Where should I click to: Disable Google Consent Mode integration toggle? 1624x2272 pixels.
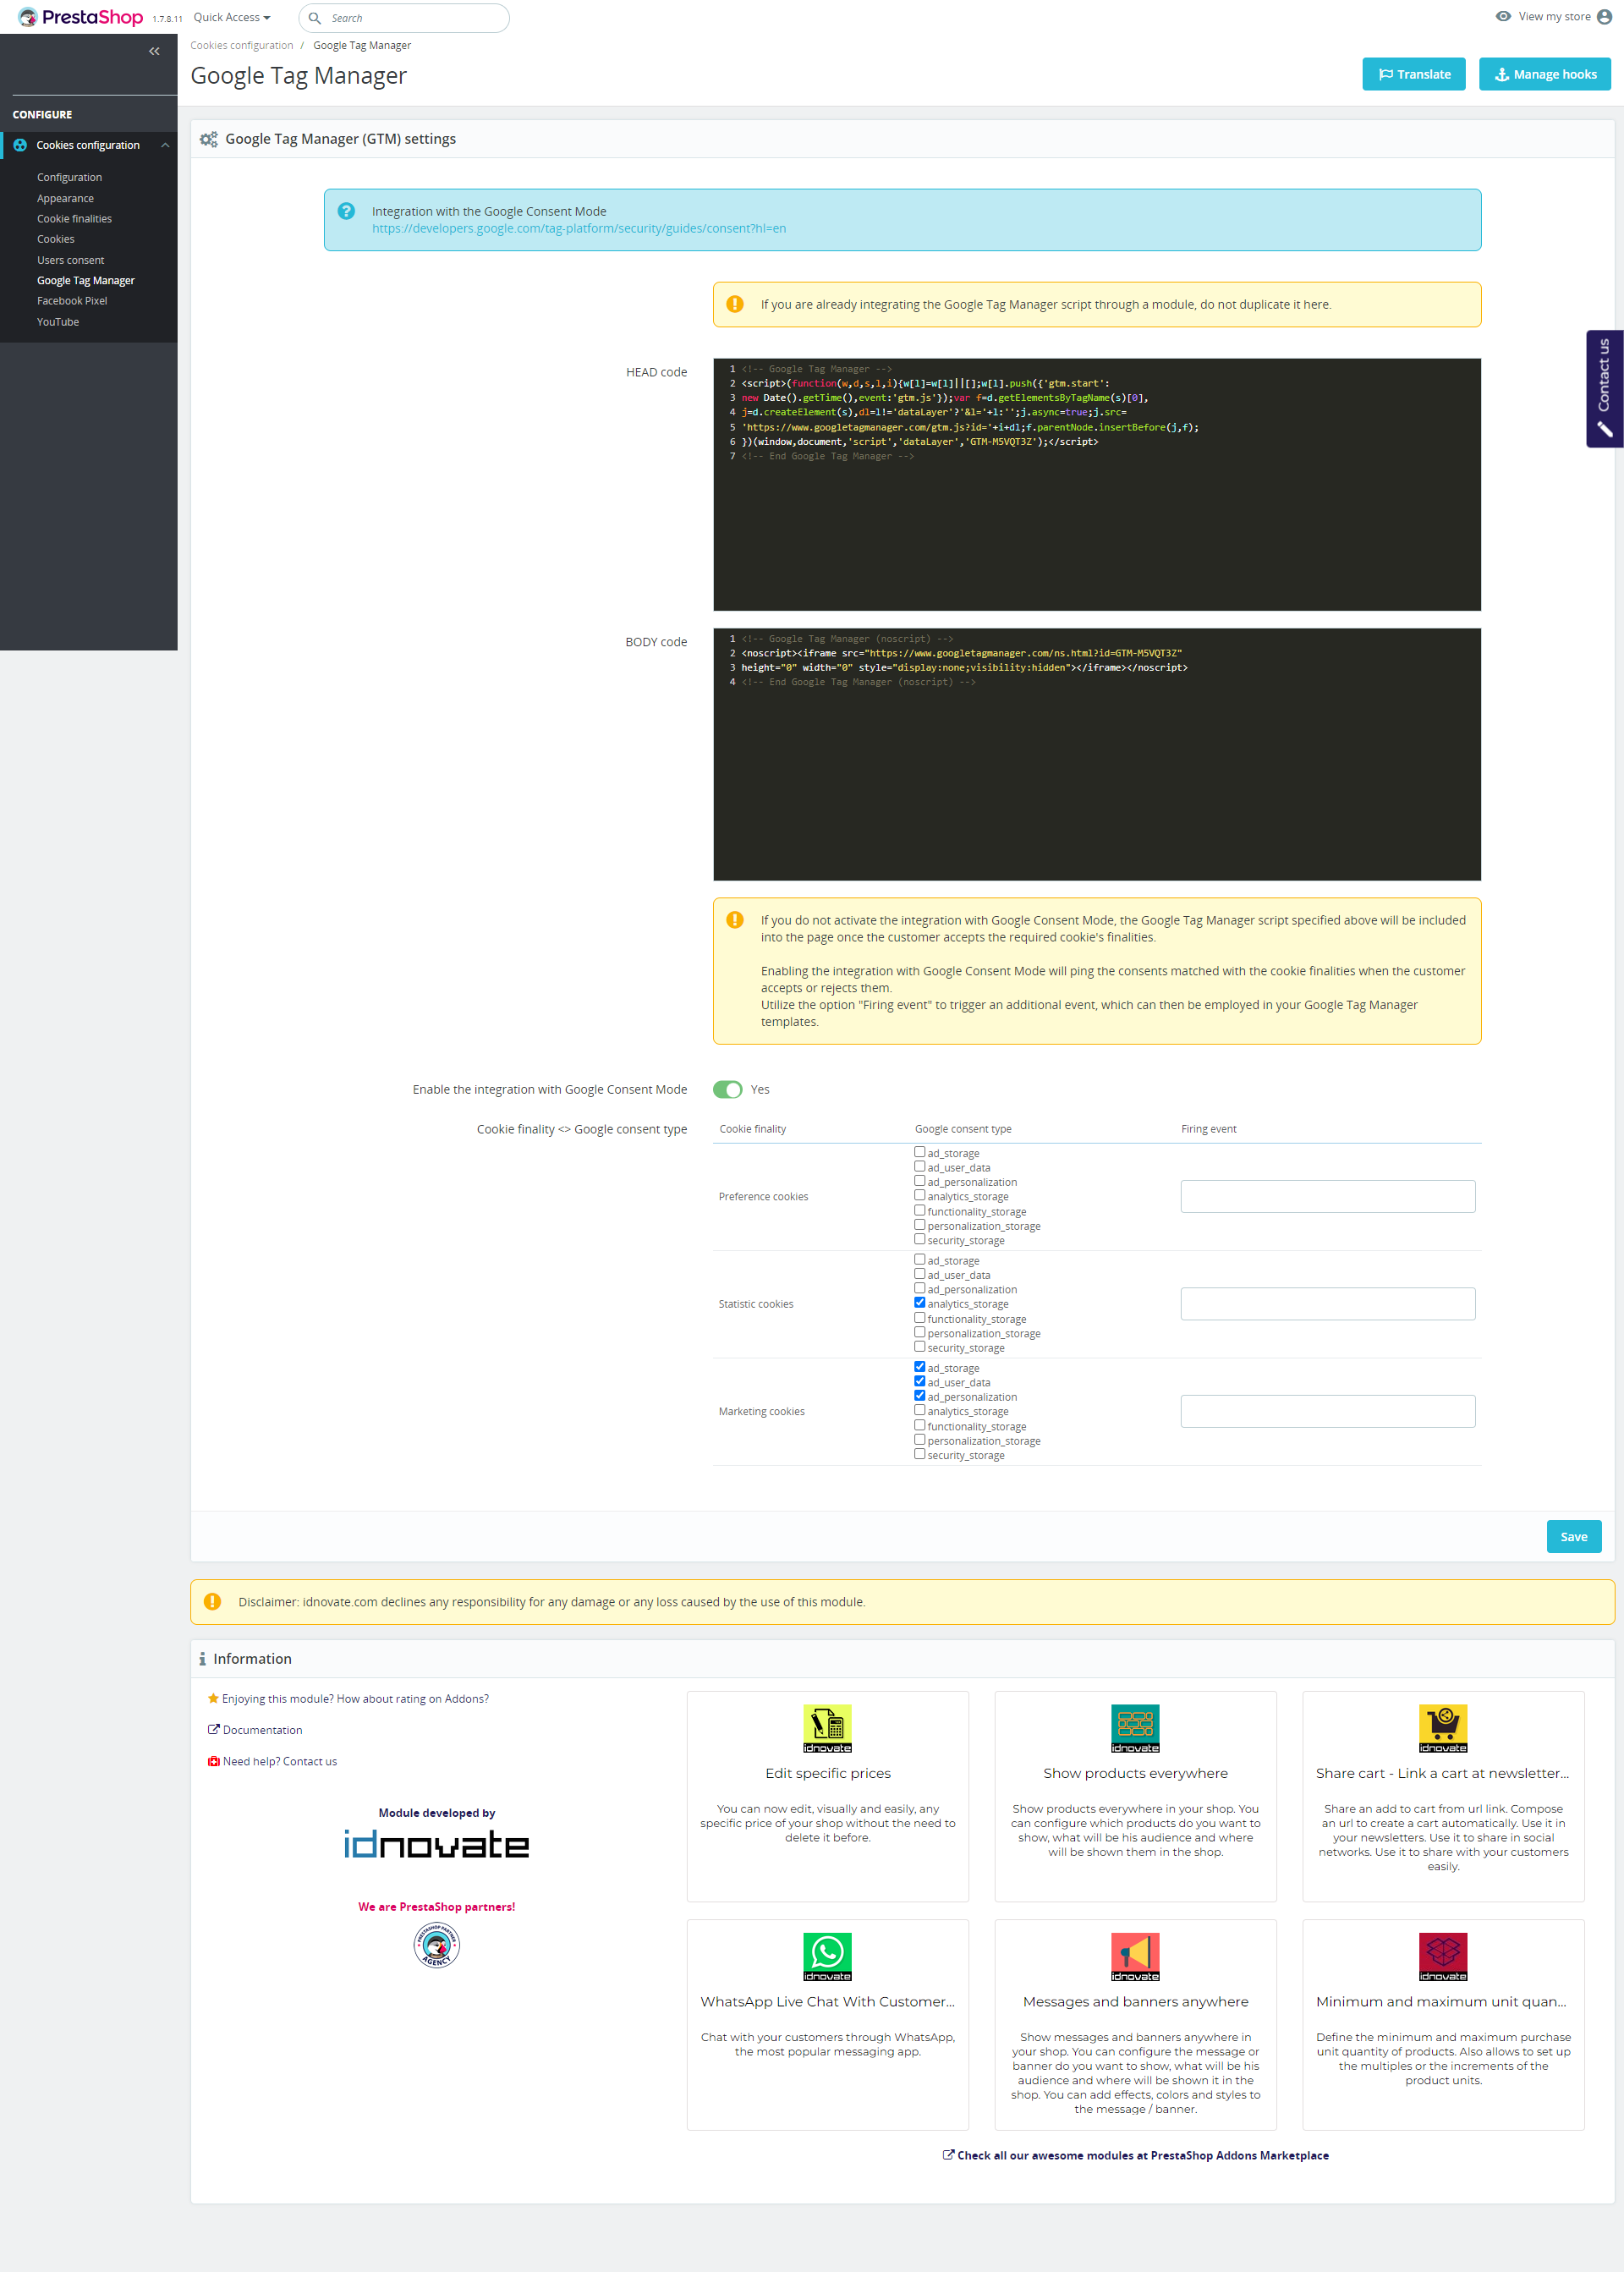click(x=727, y=1089)
